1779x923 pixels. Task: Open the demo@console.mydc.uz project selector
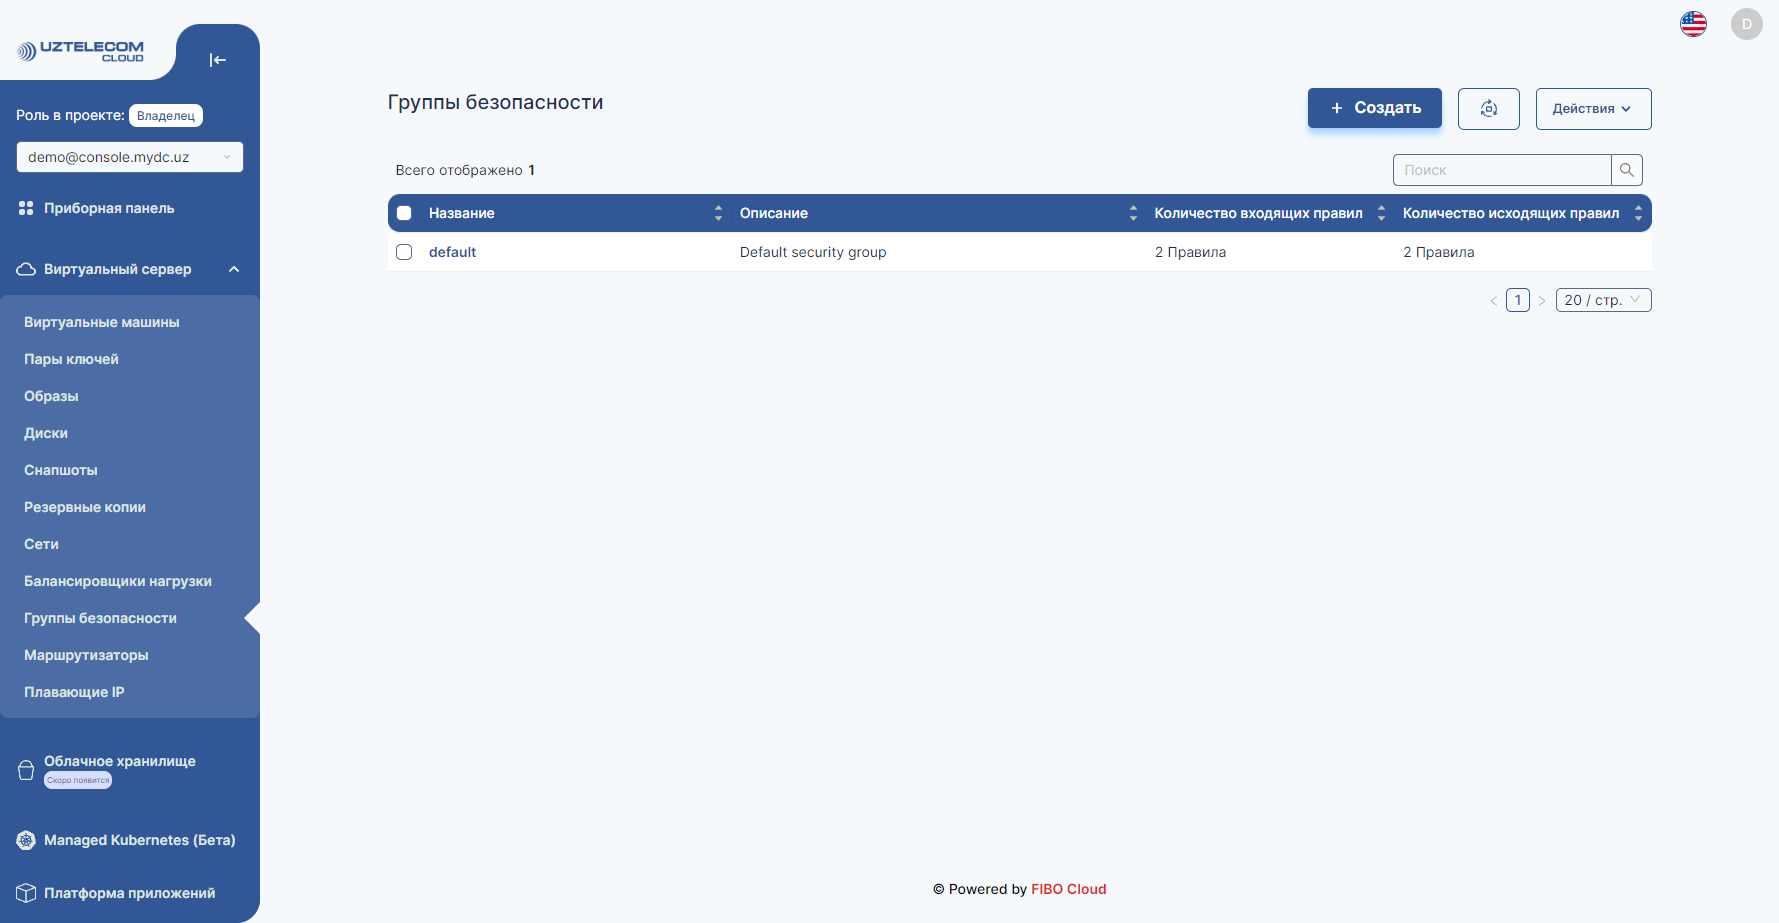tap(130, 157)
